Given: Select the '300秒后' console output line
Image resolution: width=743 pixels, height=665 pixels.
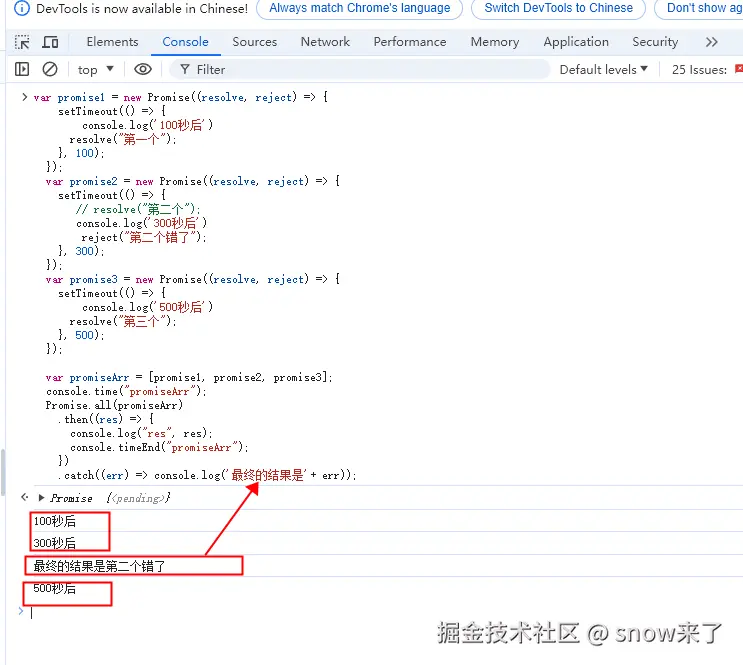Looking at the screenshot, I should (54, 543).
